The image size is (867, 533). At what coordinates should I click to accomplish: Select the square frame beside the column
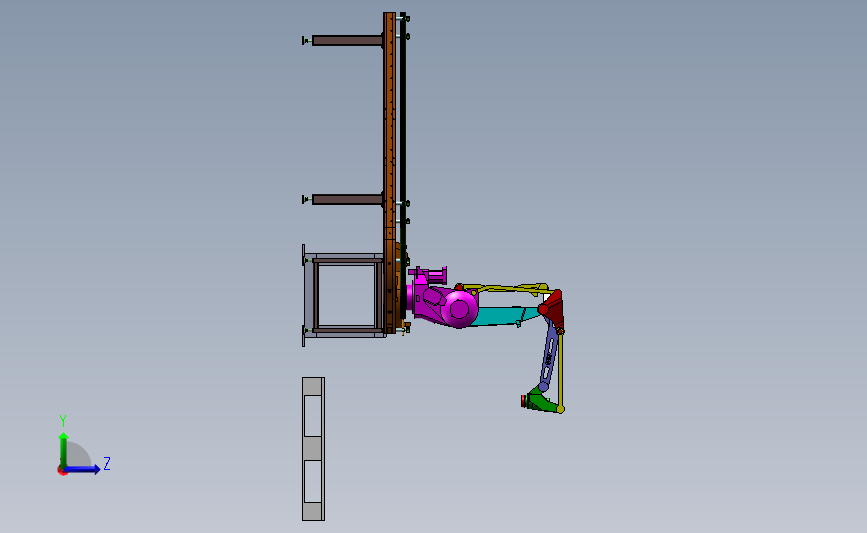click(346, 295)
